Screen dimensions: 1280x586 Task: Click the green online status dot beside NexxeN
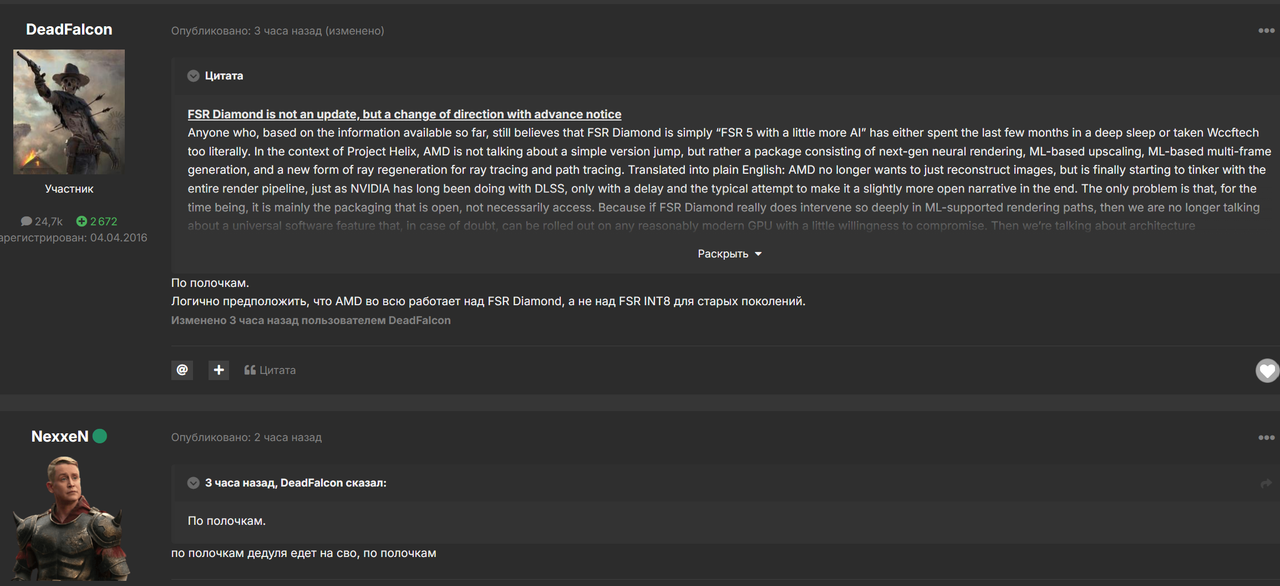coord(100,436)
